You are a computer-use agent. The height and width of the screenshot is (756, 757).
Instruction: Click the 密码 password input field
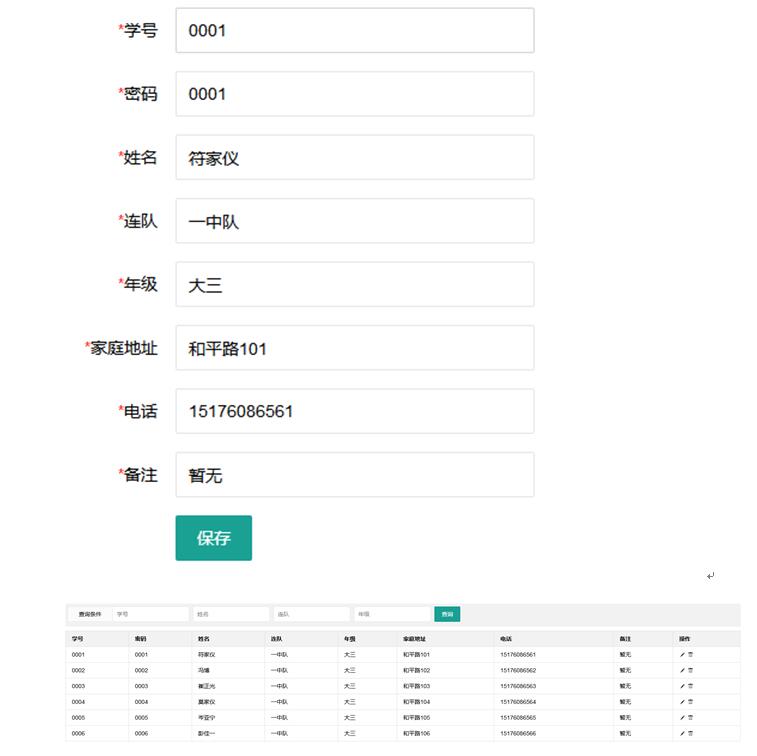pyautogui.click(x=354, y=94)
